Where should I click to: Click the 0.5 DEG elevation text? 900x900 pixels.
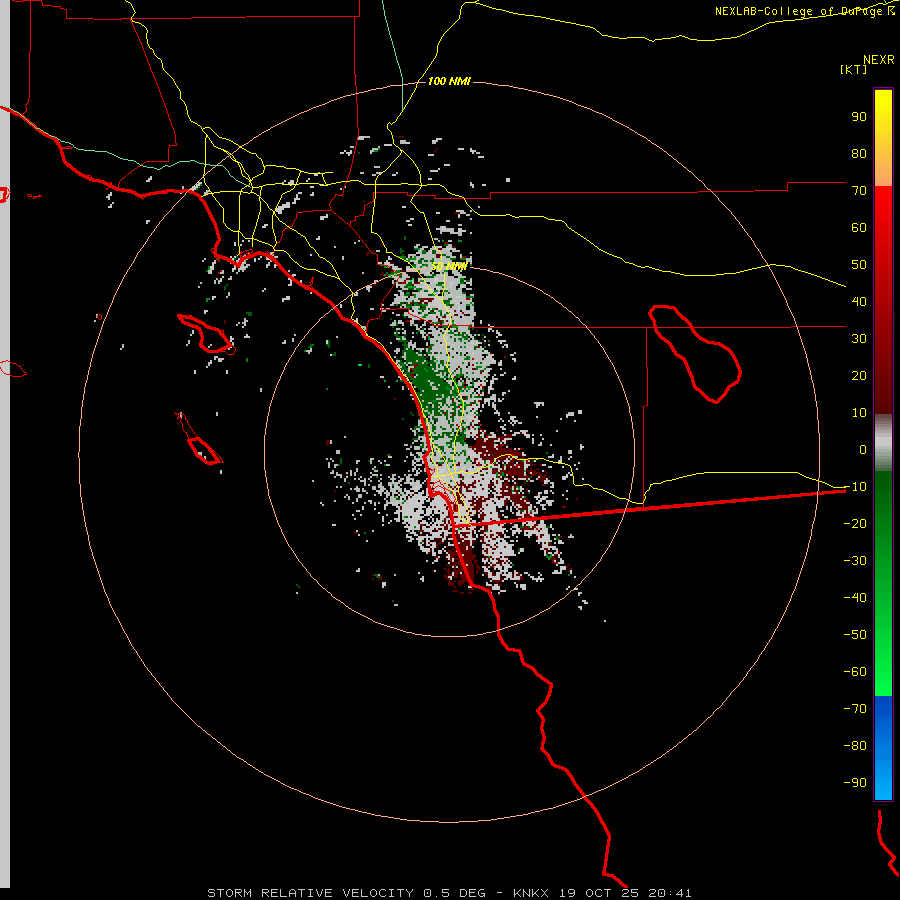(454, 893)
